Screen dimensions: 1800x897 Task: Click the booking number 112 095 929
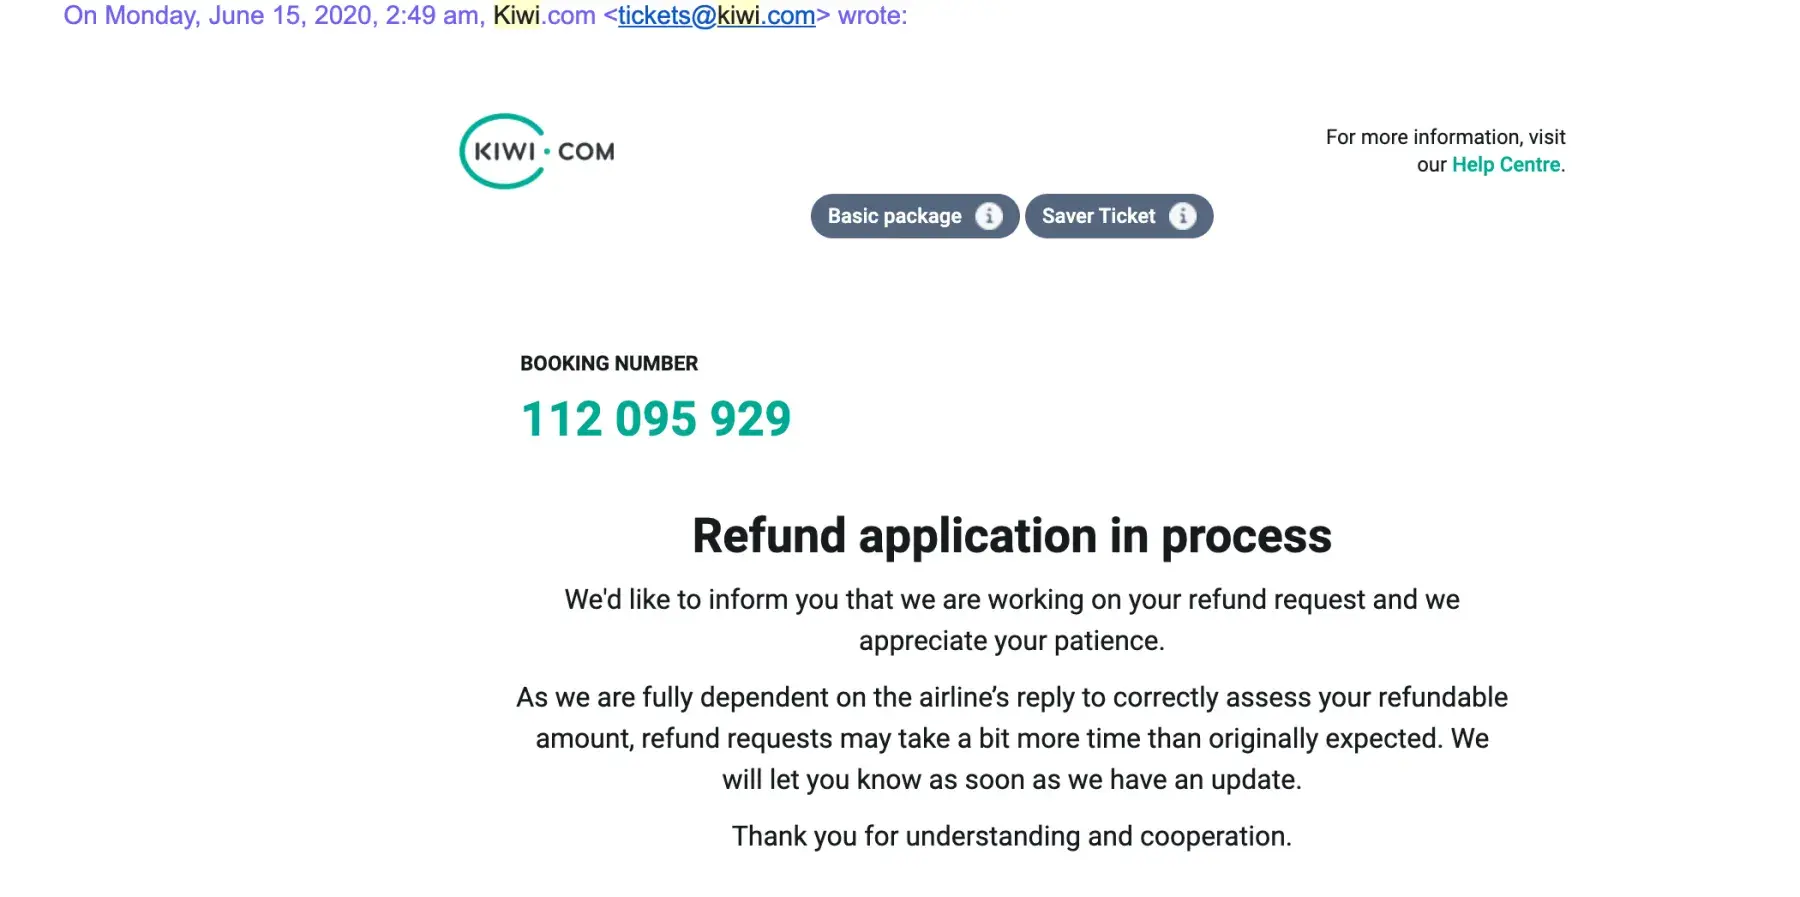(656, 419)
